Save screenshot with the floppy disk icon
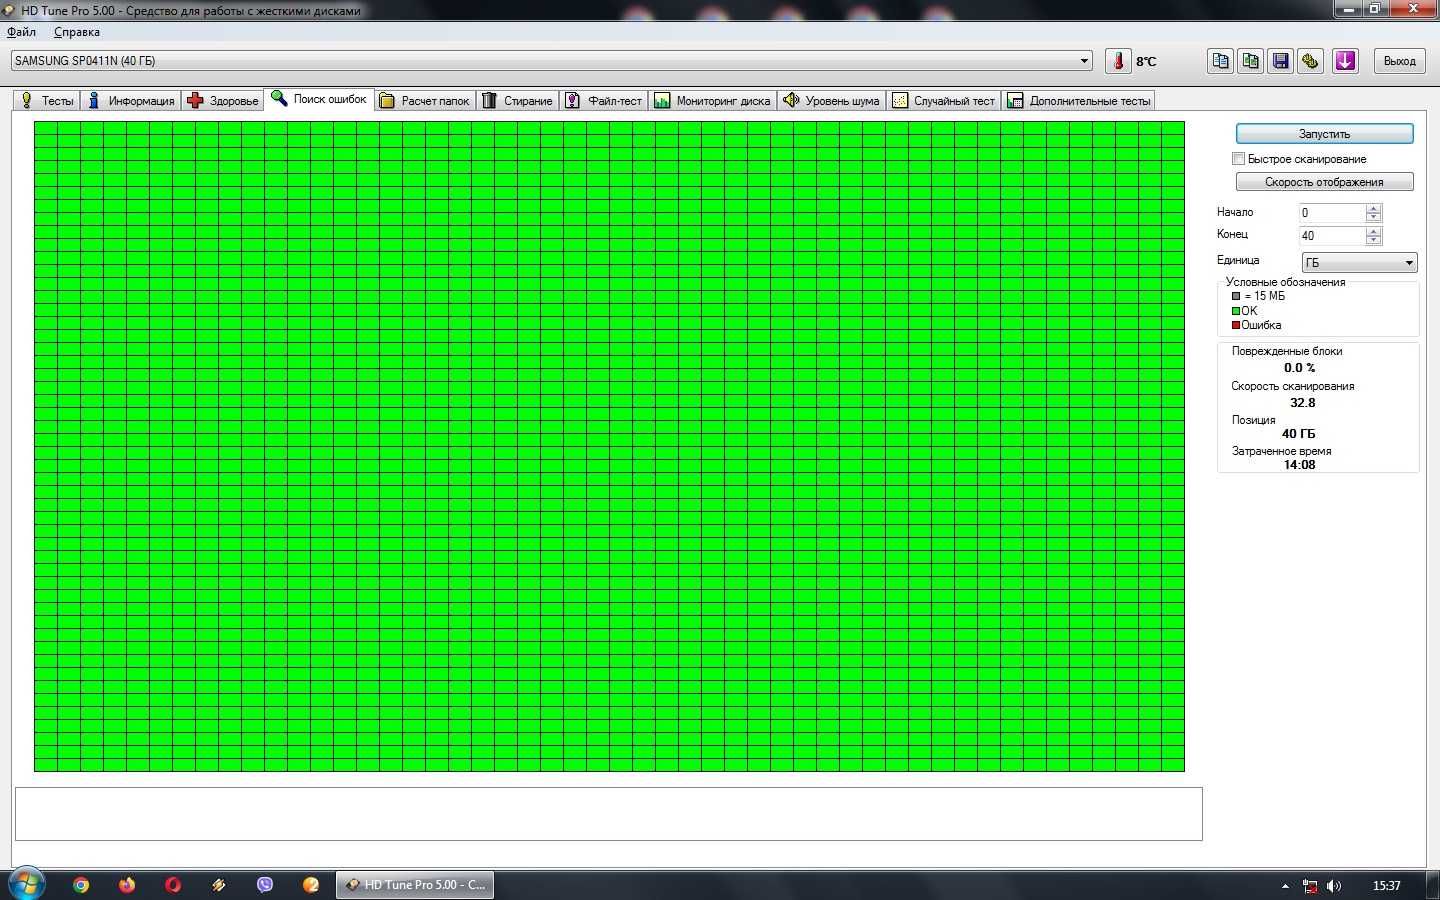The height and width of the screenshot is (900, 1440). (x=1280, y=61)
